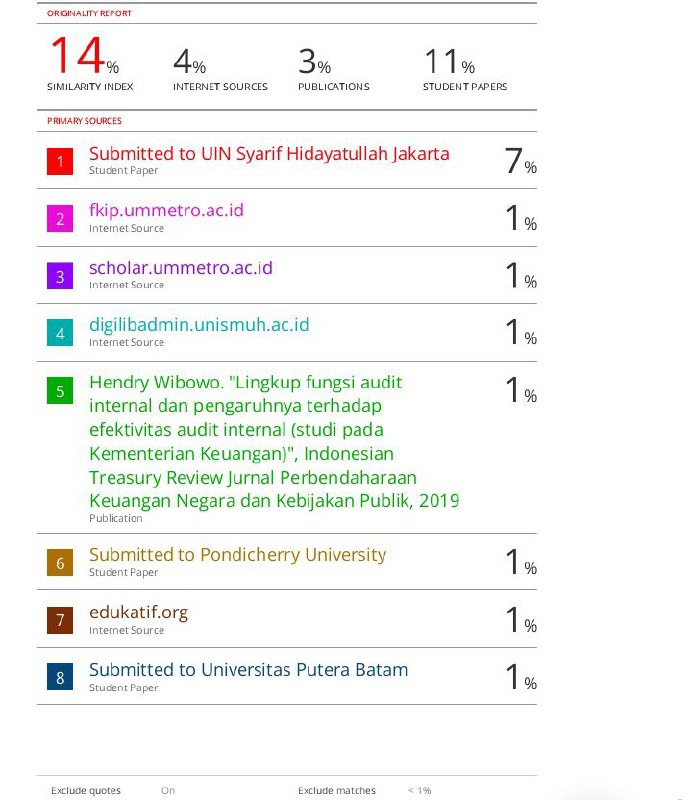Open the Hendry Wibowo publication source
Image resolution: width=692 pixels, height=800 pixels.
(274, 441)
